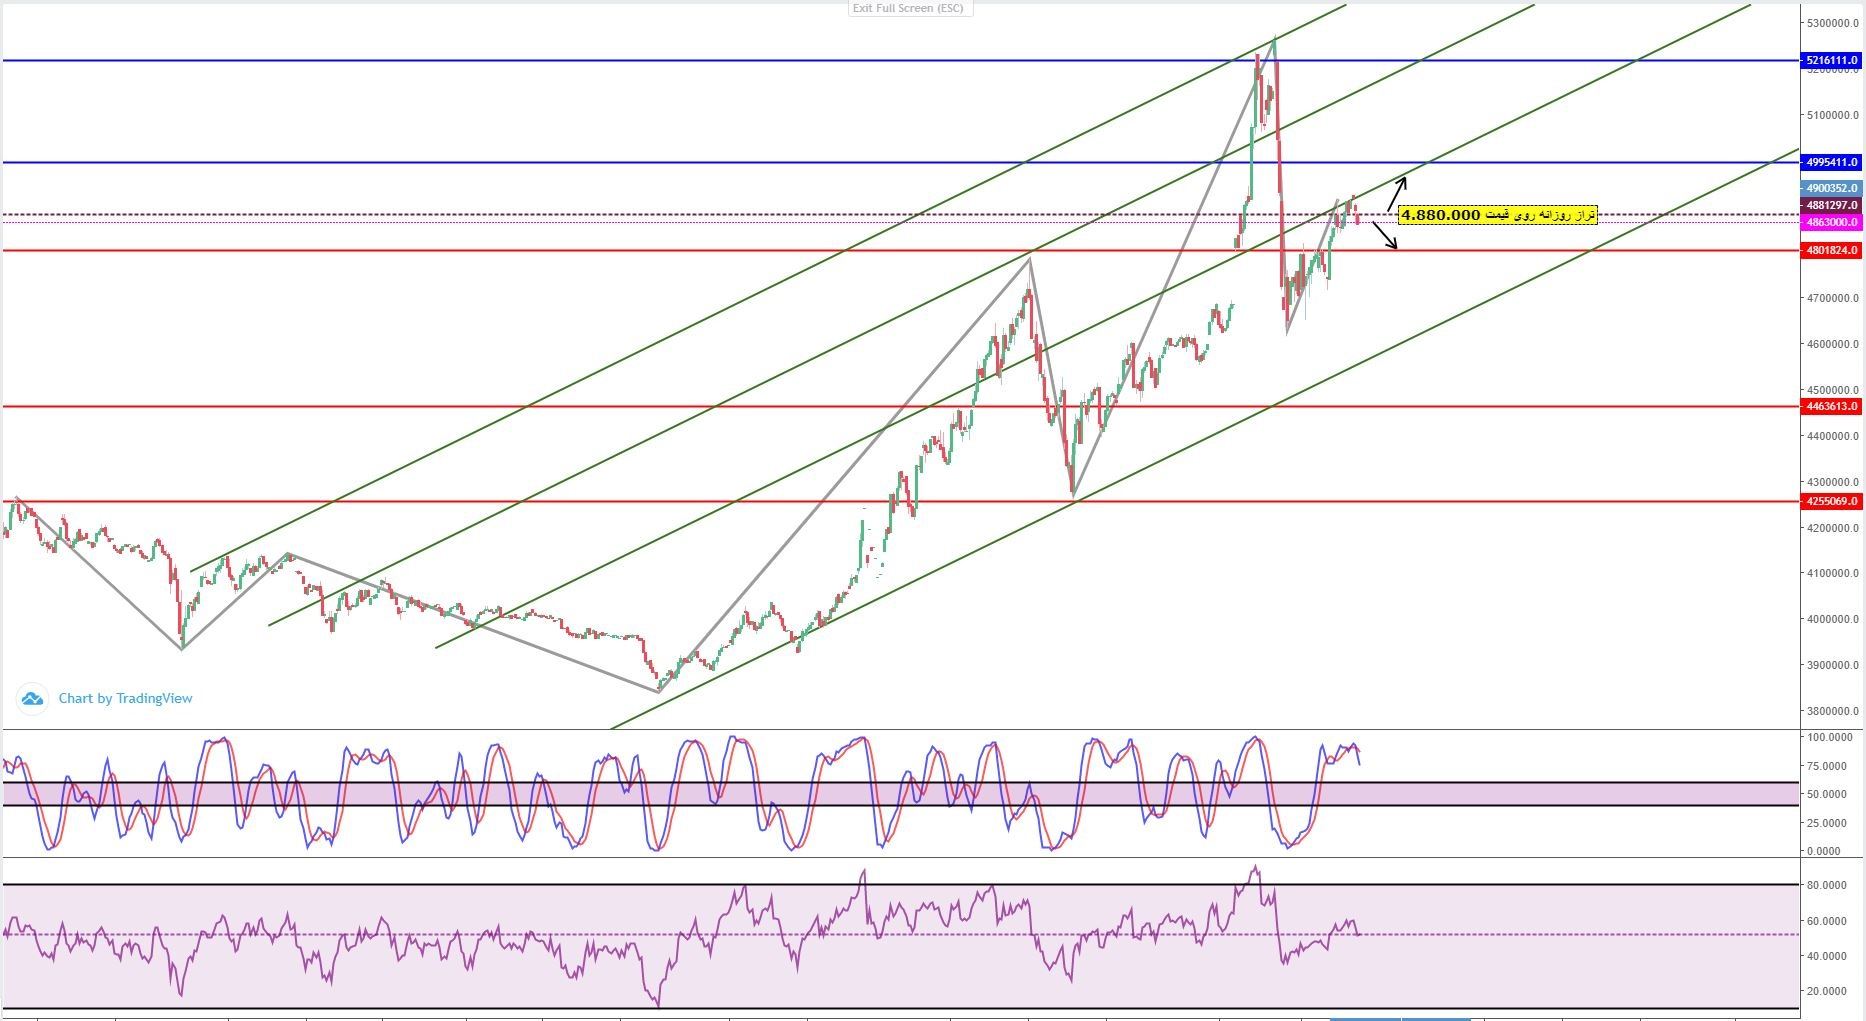
Task: Select the red 4255069.0 price label
Action: 1831,501
